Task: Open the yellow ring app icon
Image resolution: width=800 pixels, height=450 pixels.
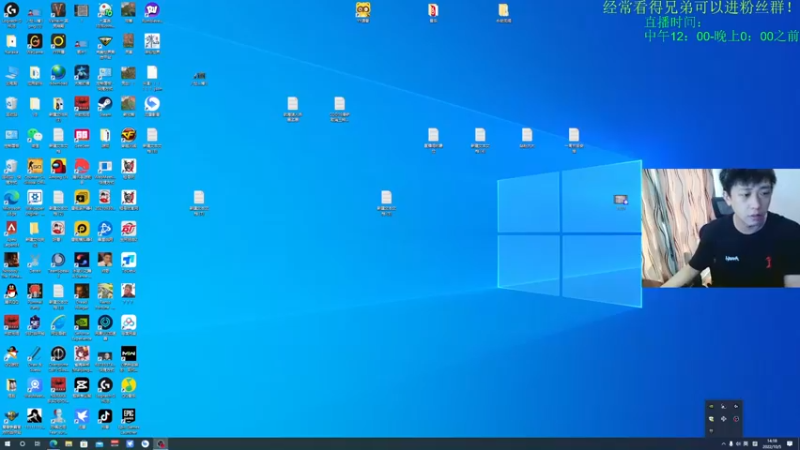Action: (x=58, y=42)
